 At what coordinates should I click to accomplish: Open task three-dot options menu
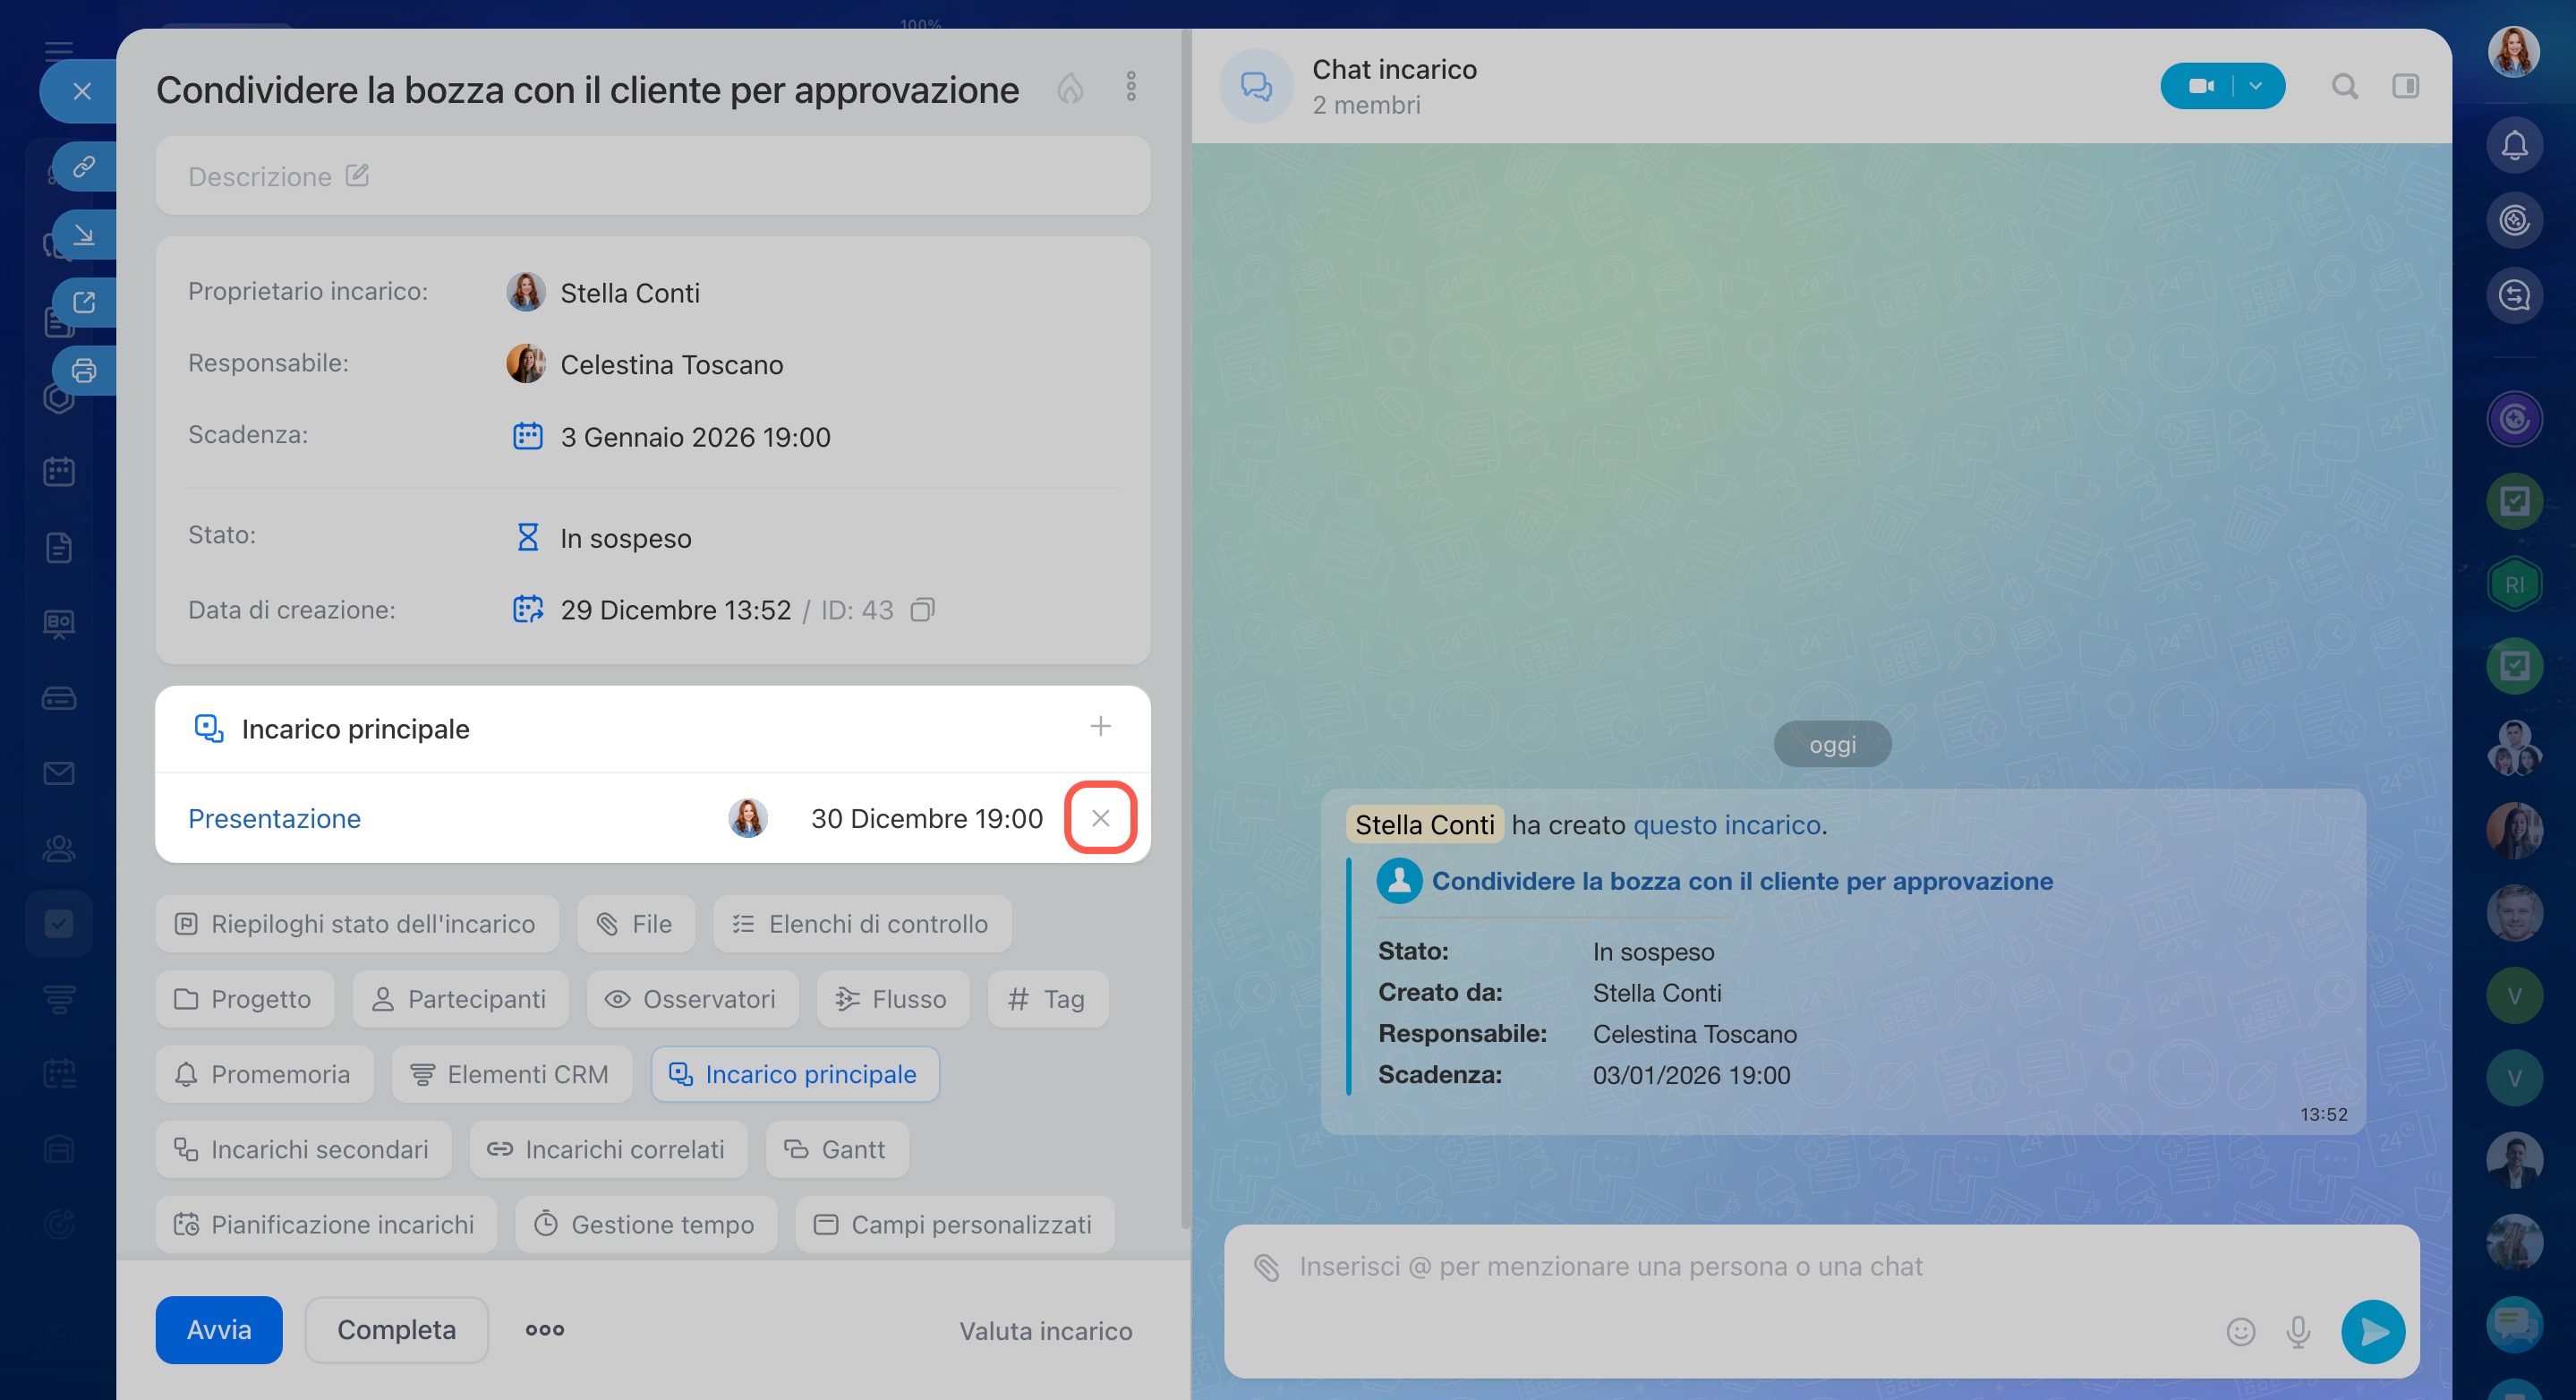click(1131, 87)
